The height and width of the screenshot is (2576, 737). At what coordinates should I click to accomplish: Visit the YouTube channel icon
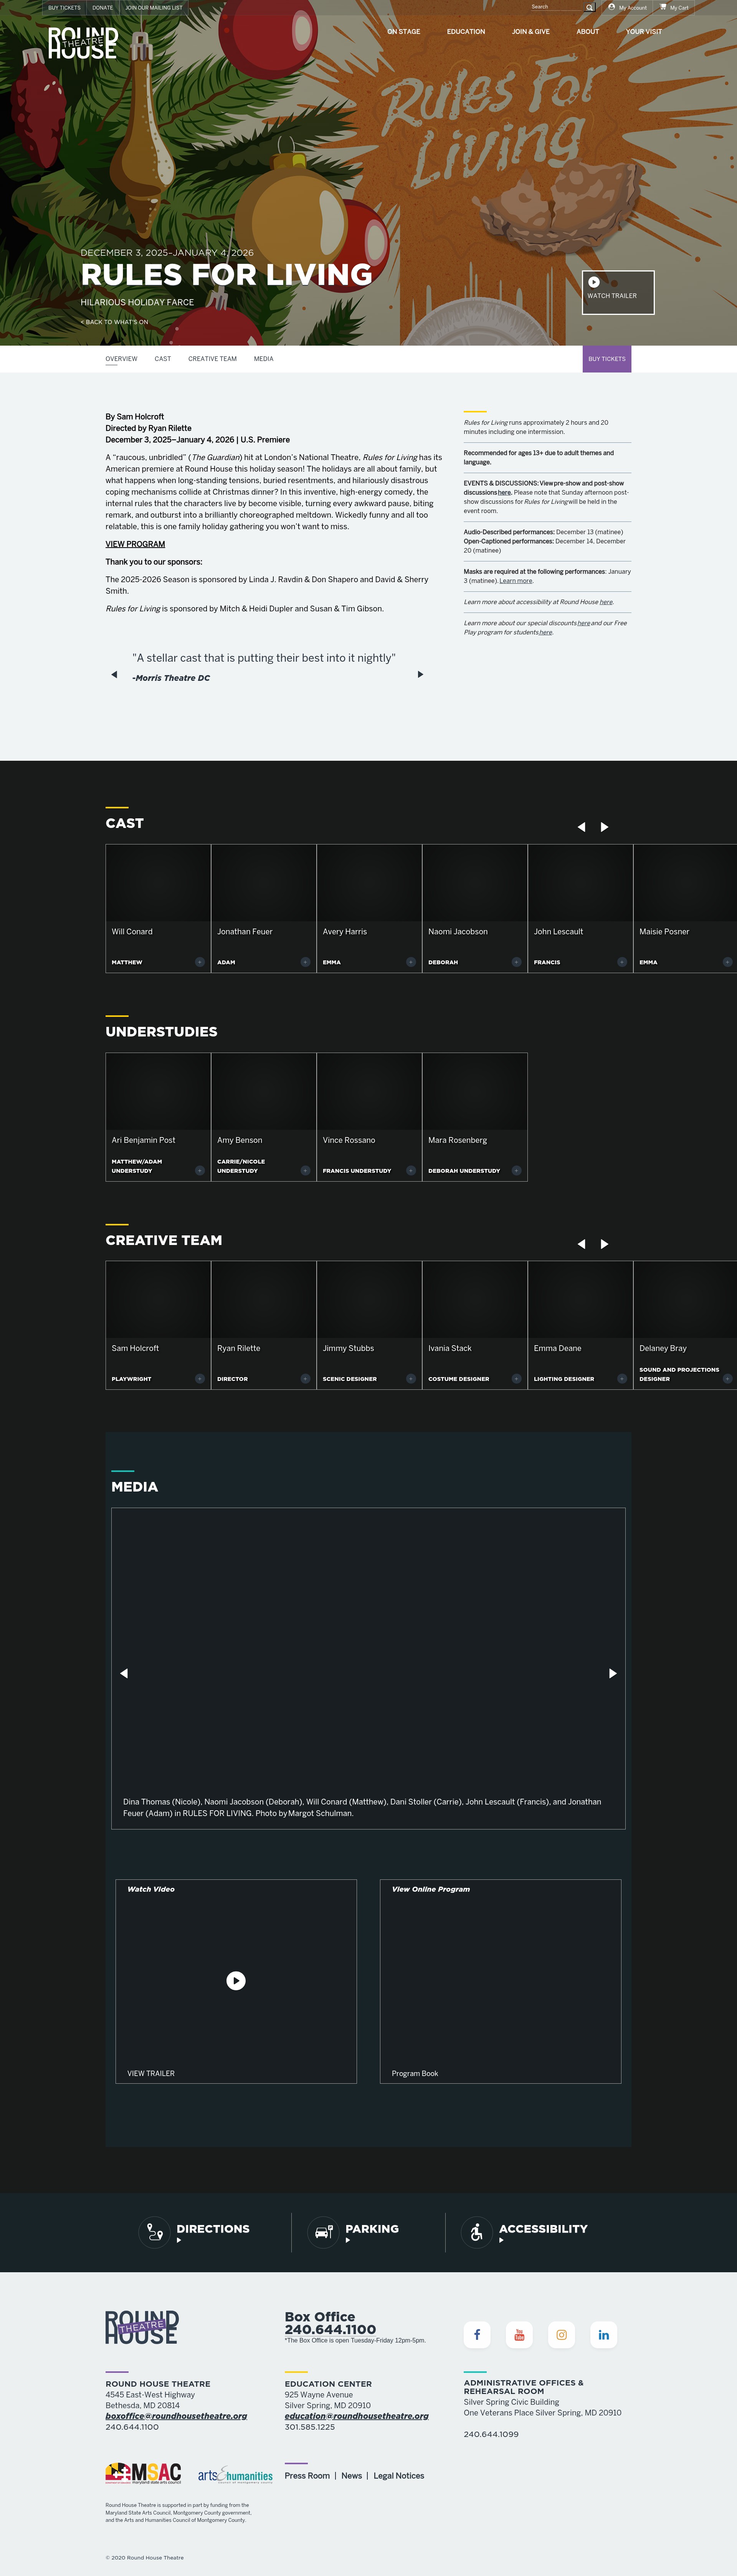(x=519, y=2334)
